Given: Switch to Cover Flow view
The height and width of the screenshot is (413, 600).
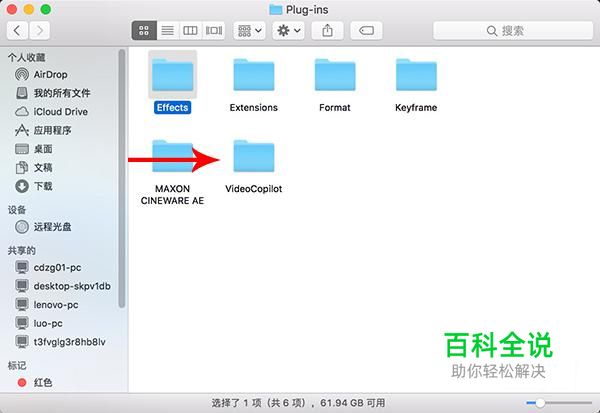Looking at the screenshot, I should [x=214, y=31].
